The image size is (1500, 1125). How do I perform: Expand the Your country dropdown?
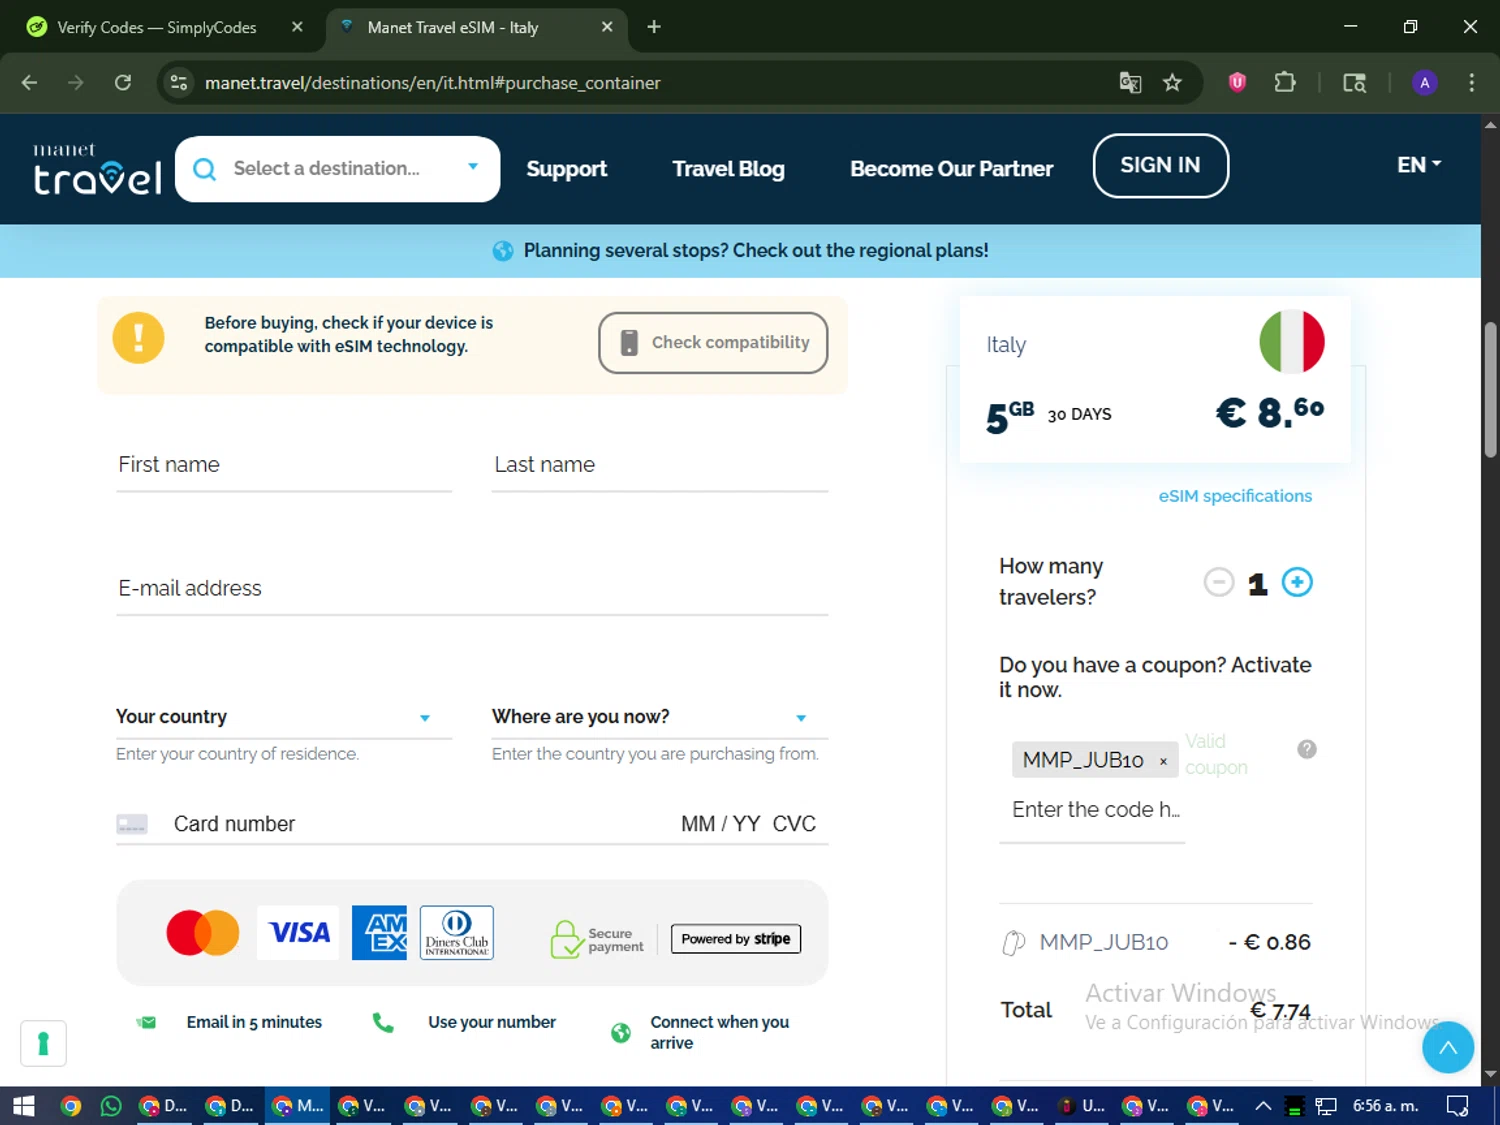pos(284,717)
